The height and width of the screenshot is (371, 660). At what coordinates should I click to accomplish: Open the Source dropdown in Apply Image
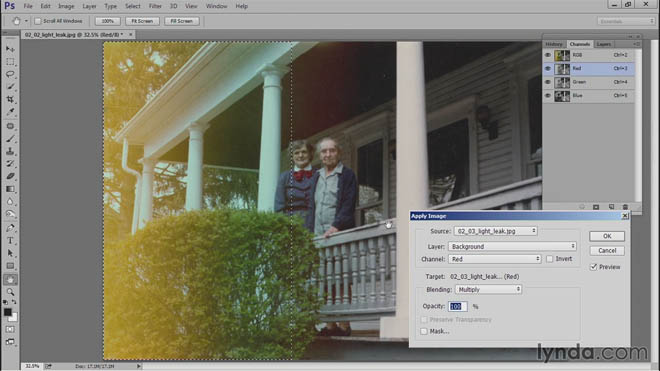click(x=495, y=231)
